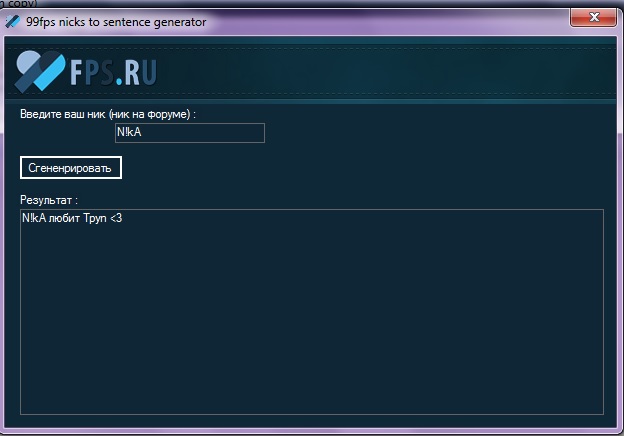Click the nickname input field containing N!kA
This screenshot has height=436, width=624.
pyautogui.click(x=190, y=133)
